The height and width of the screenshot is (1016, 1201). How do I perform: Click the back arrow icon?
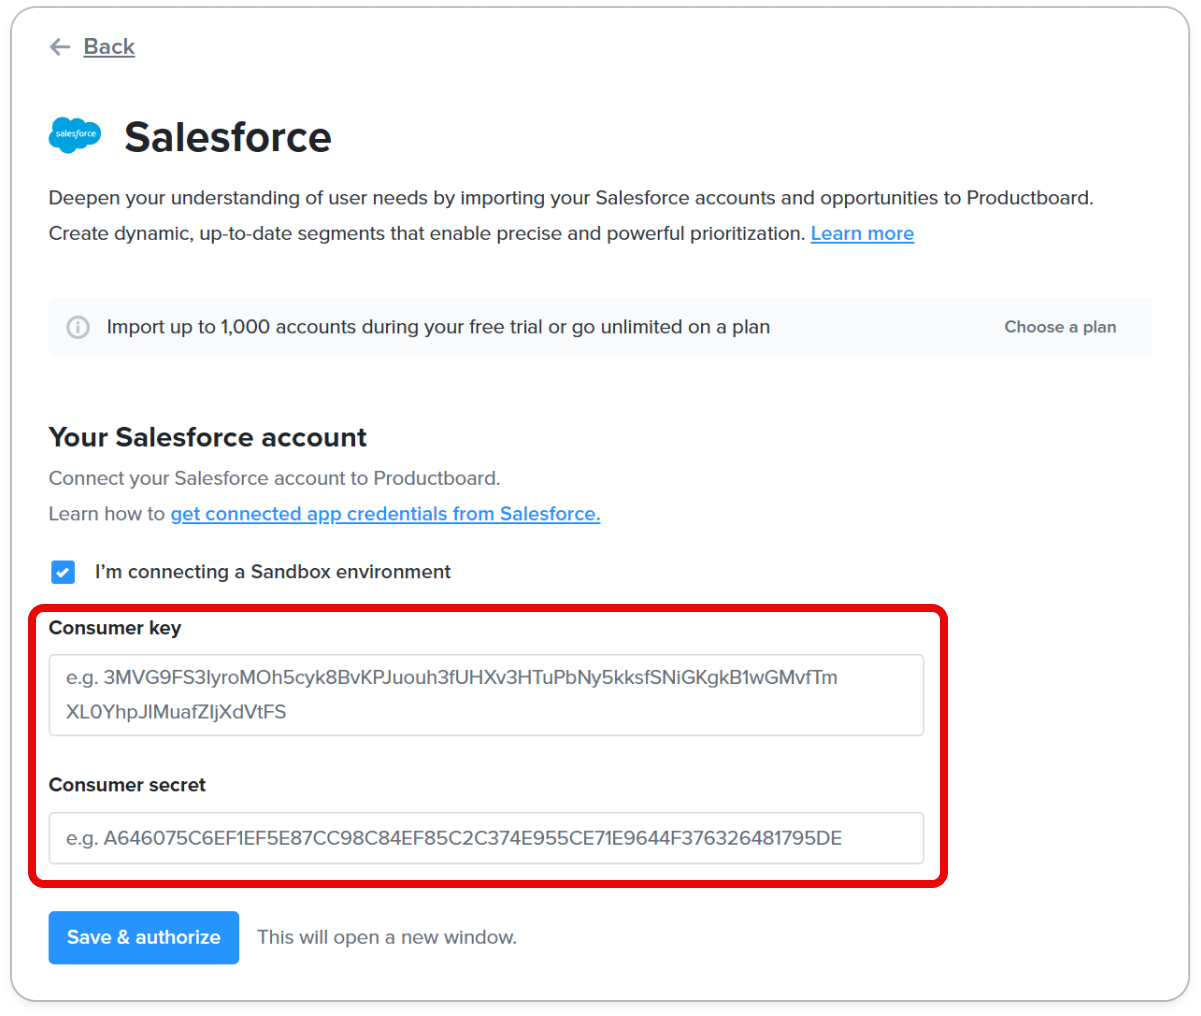[x=60, y=47]
